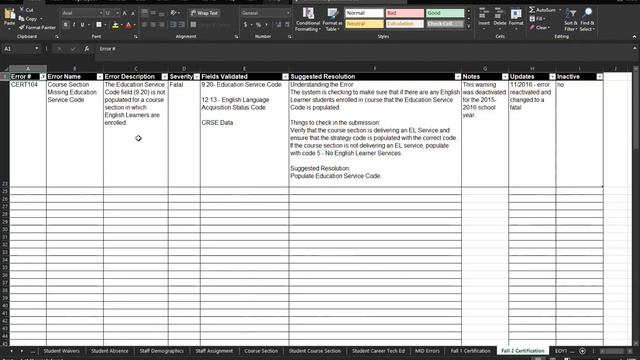Screen dimensions: 640x360
Task: Switch to Student Waivers sheet tab
Action: tap(61, 351)
